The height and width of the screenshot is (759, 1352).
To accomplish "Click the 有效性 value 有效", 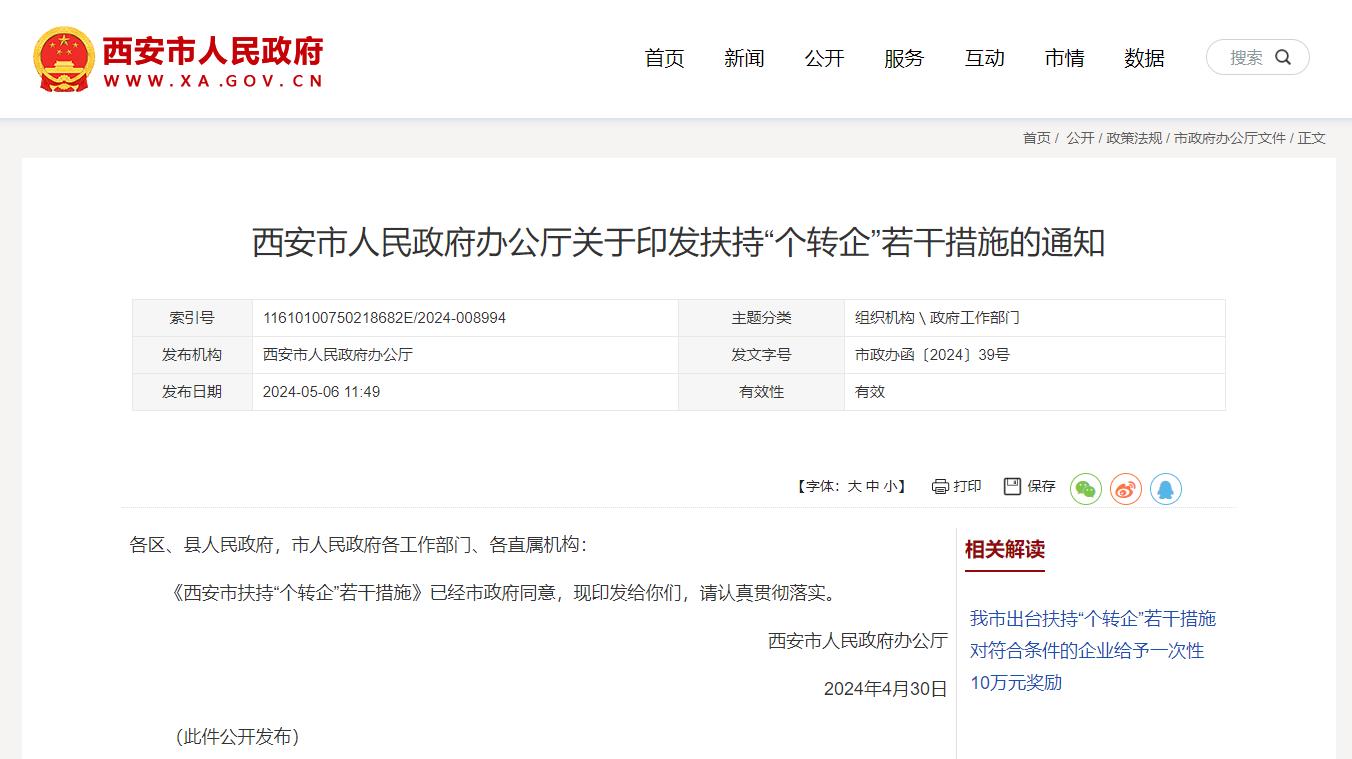I will 870,392.
